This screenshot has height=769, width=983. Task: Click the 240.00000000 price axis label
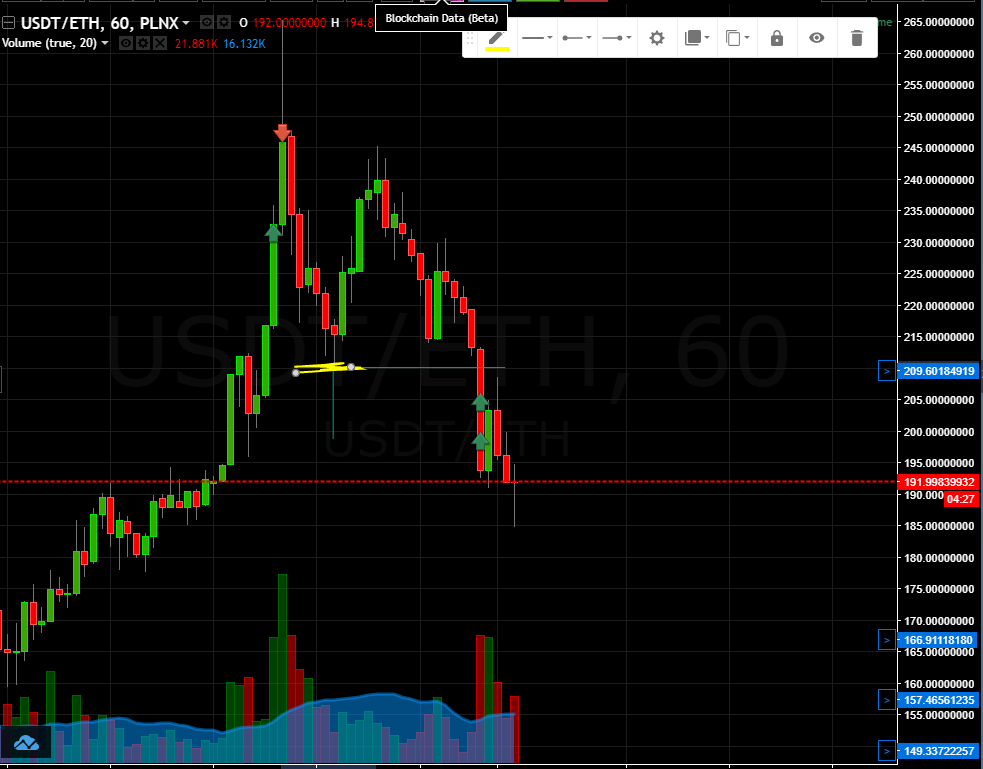point(938,180)
